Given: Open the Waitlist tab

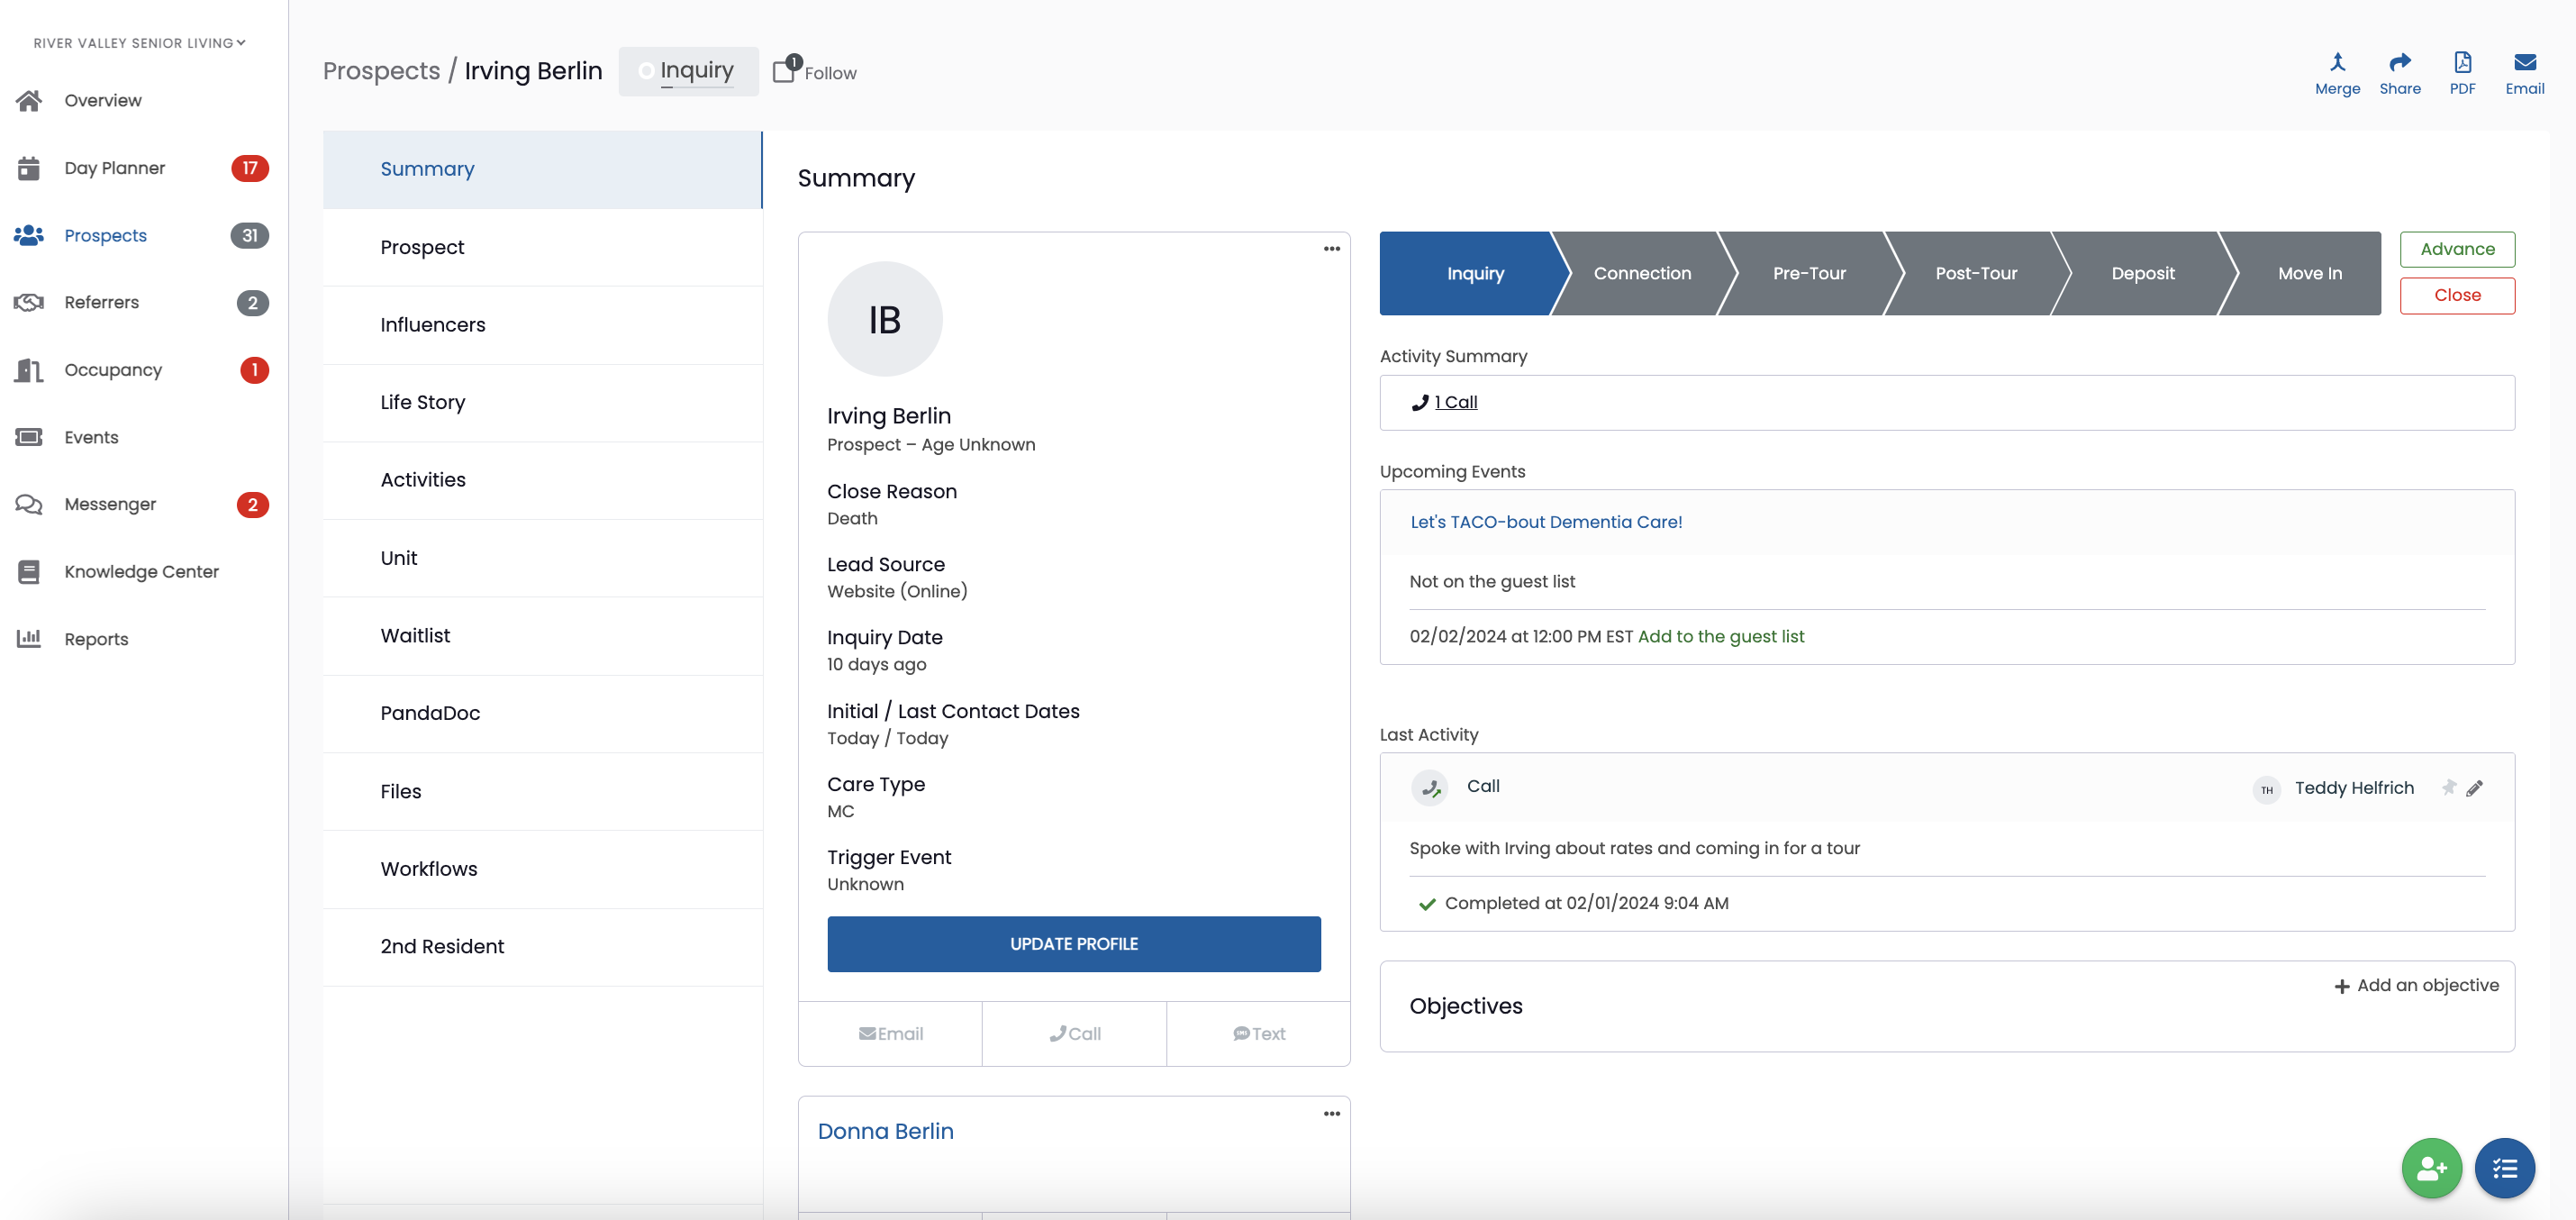Looking at the screenshot, I should pyautogui.click(x=542, y=636).
